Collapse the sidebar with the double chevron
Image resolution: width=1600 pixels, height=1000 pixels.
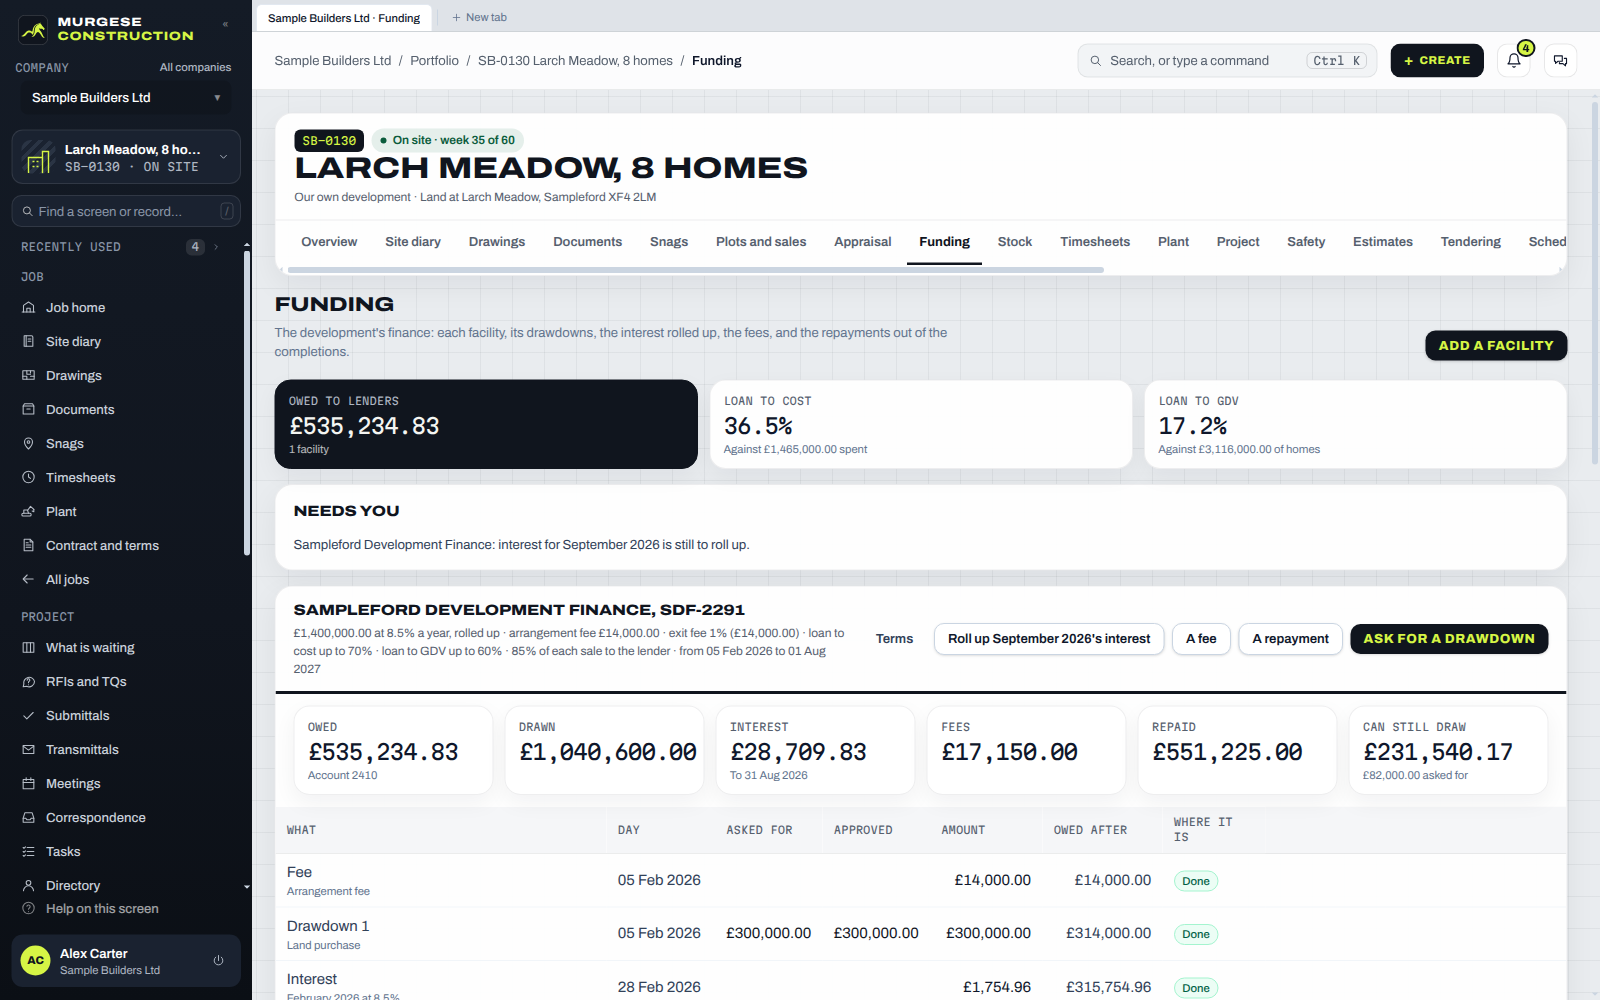[x=225, y=24]
